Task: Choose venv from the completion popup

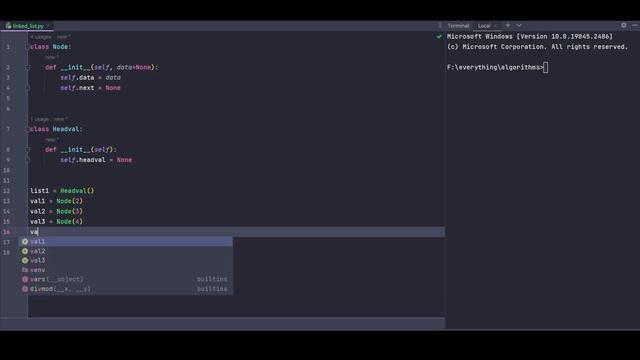Action: (127, 270)
